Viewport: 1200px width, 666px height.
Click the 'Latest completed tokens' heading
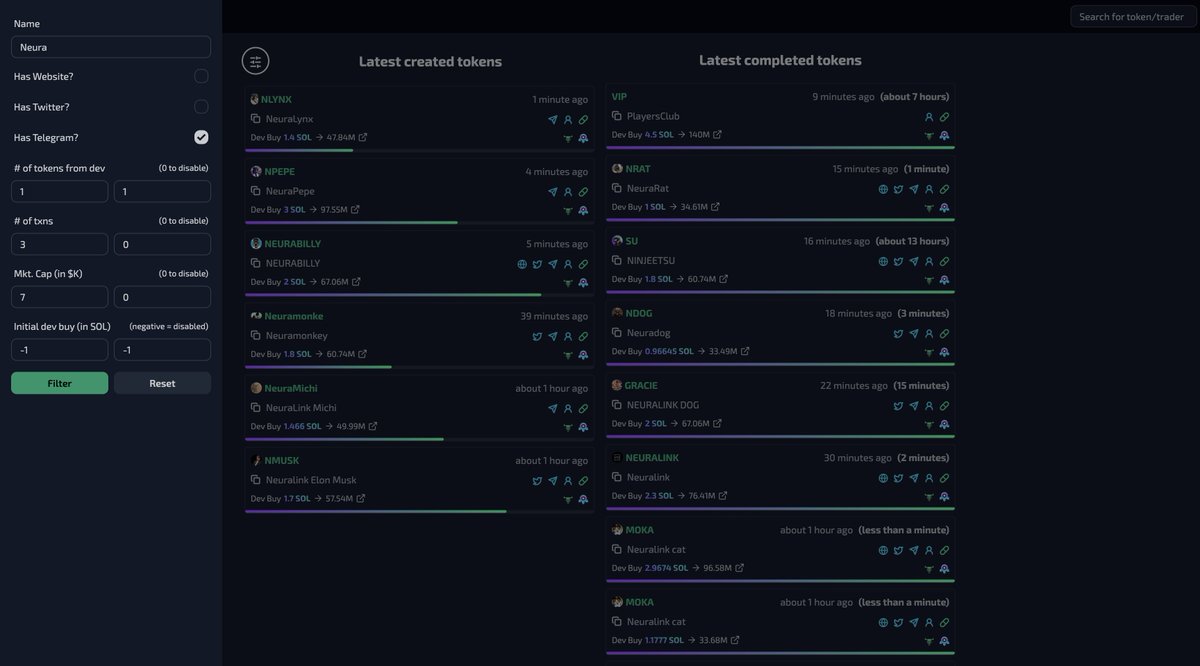(780, 60)
